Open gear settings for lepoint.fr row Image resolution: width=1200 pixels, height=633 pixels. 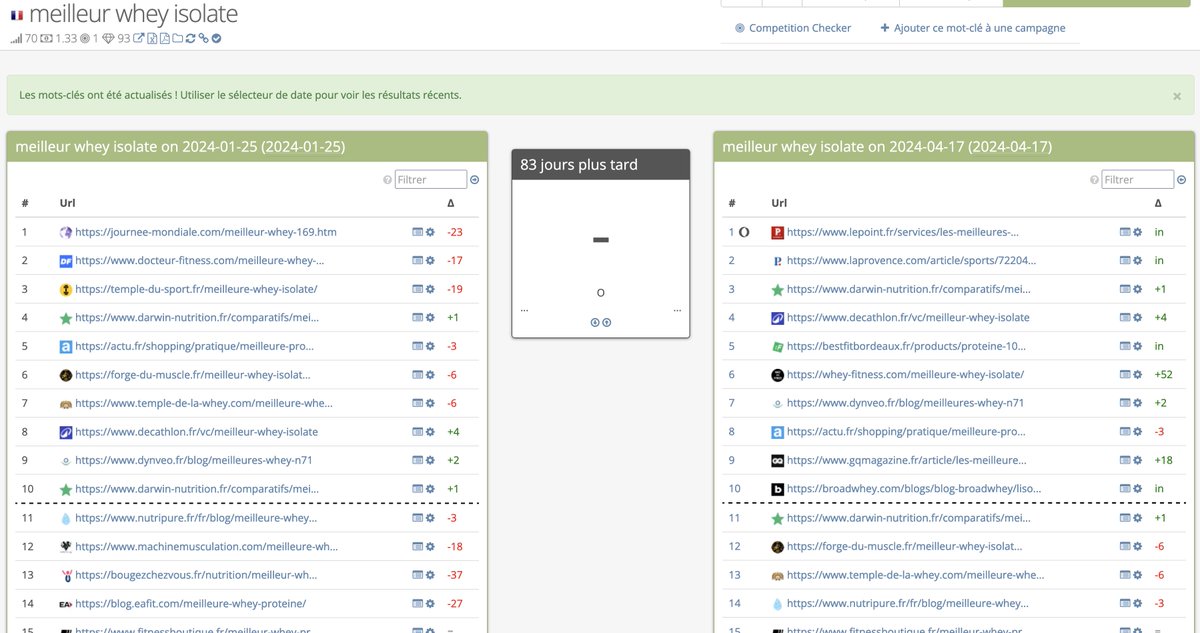point(1137,232)
